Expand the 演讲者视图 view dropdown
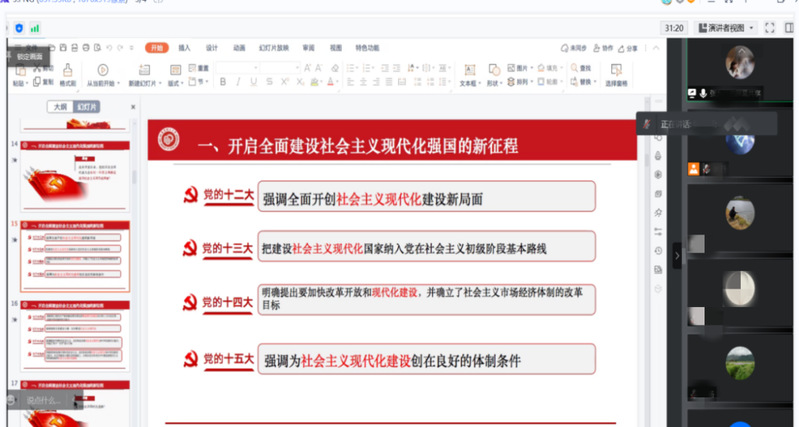The image size is (799, 427). [x=723, y=27]
